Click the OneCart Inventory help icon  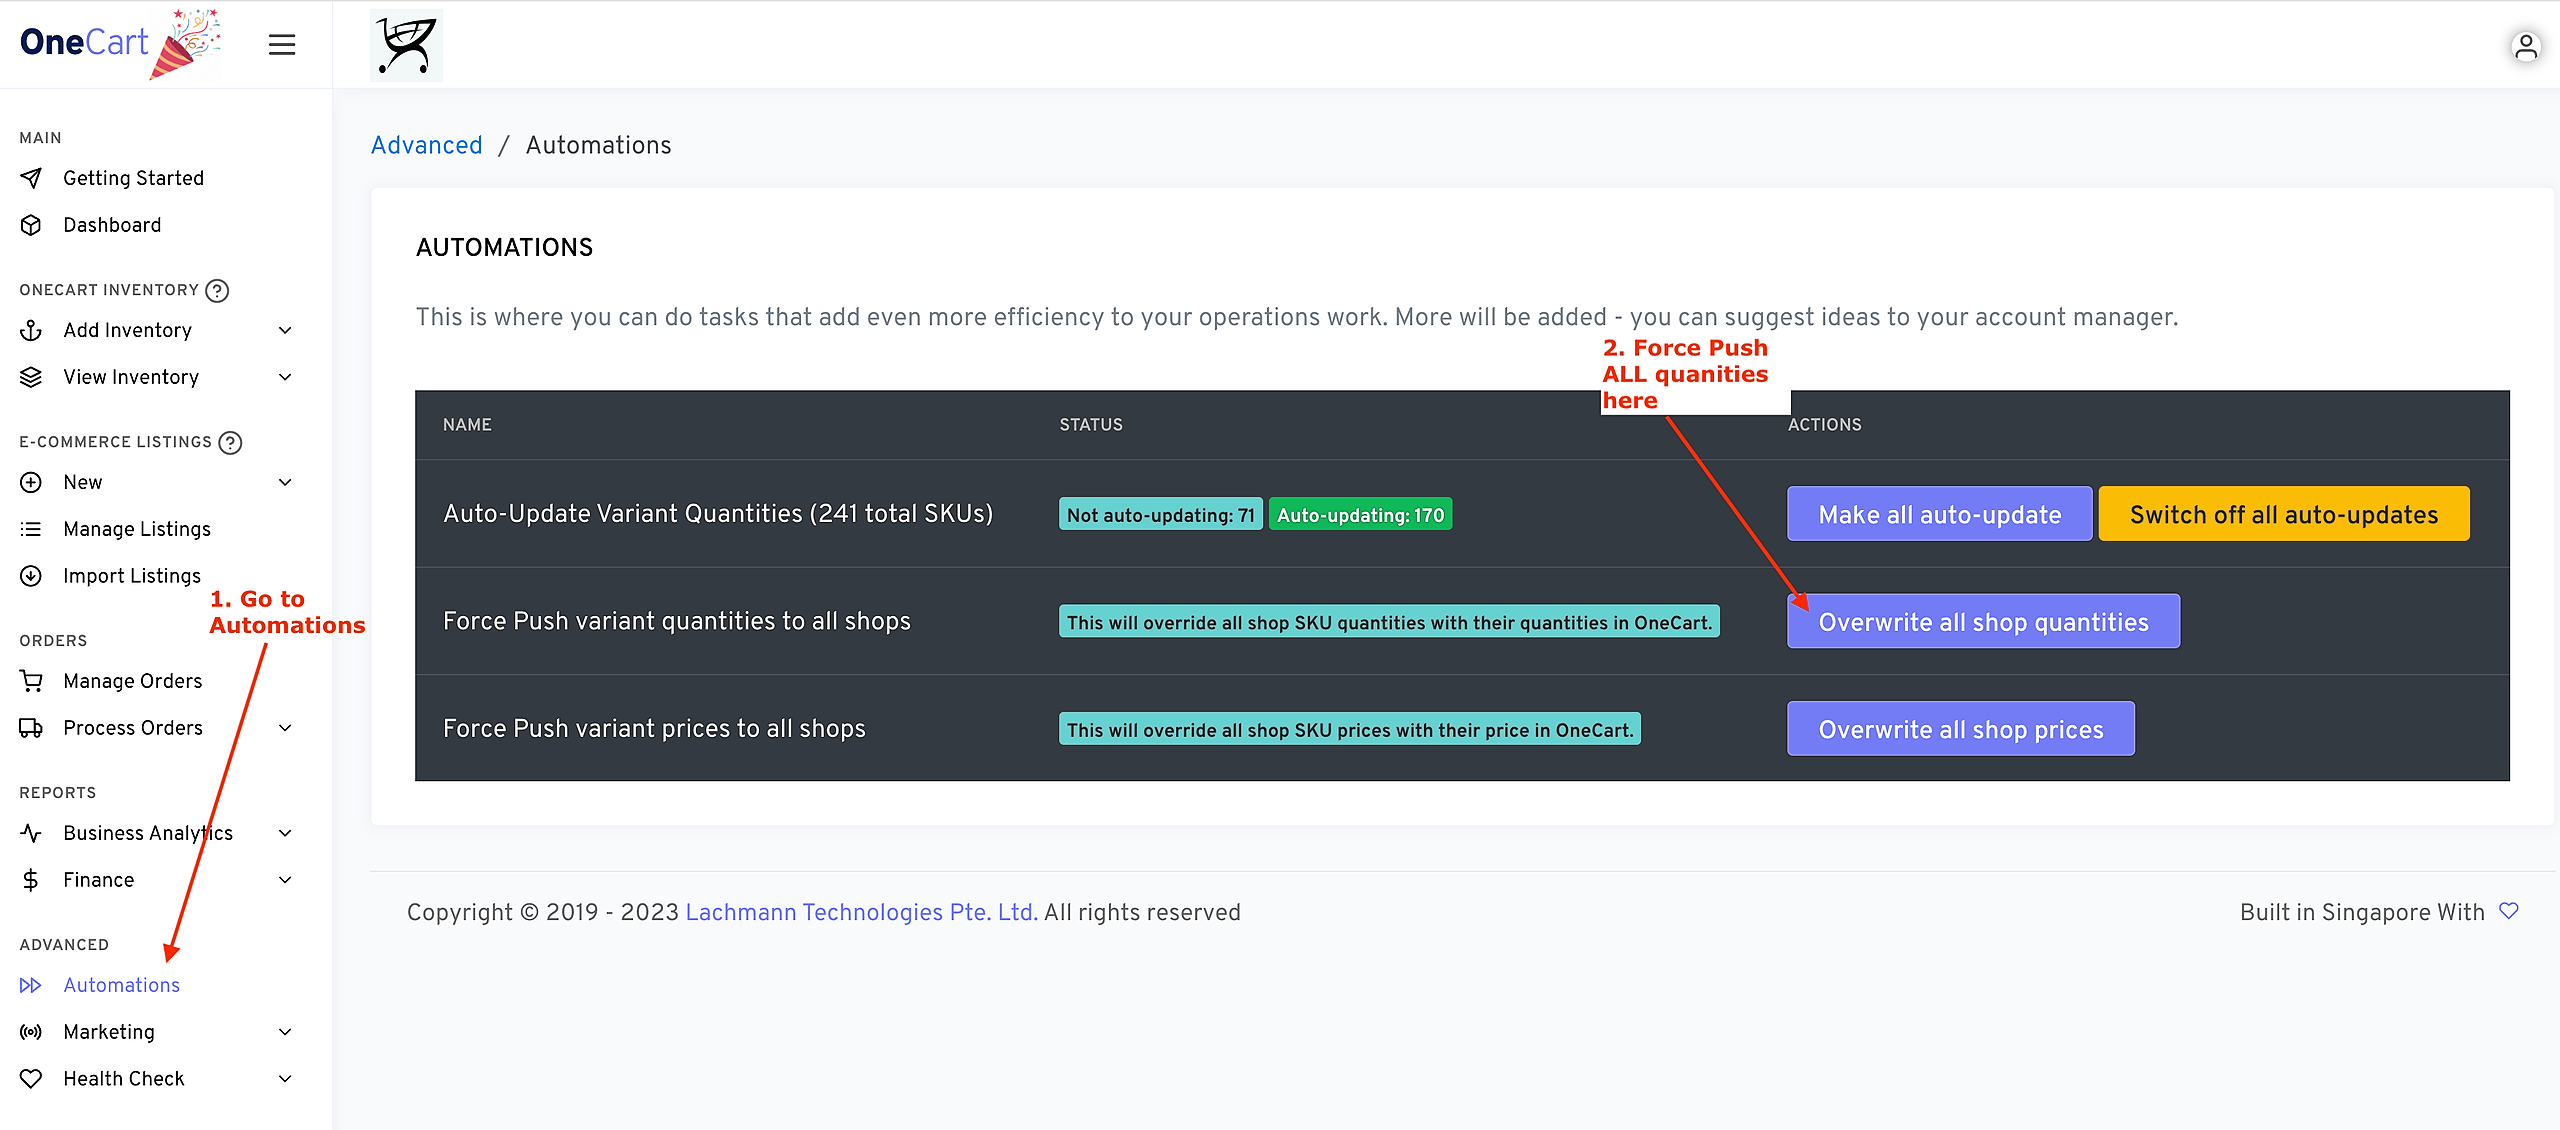217,290
